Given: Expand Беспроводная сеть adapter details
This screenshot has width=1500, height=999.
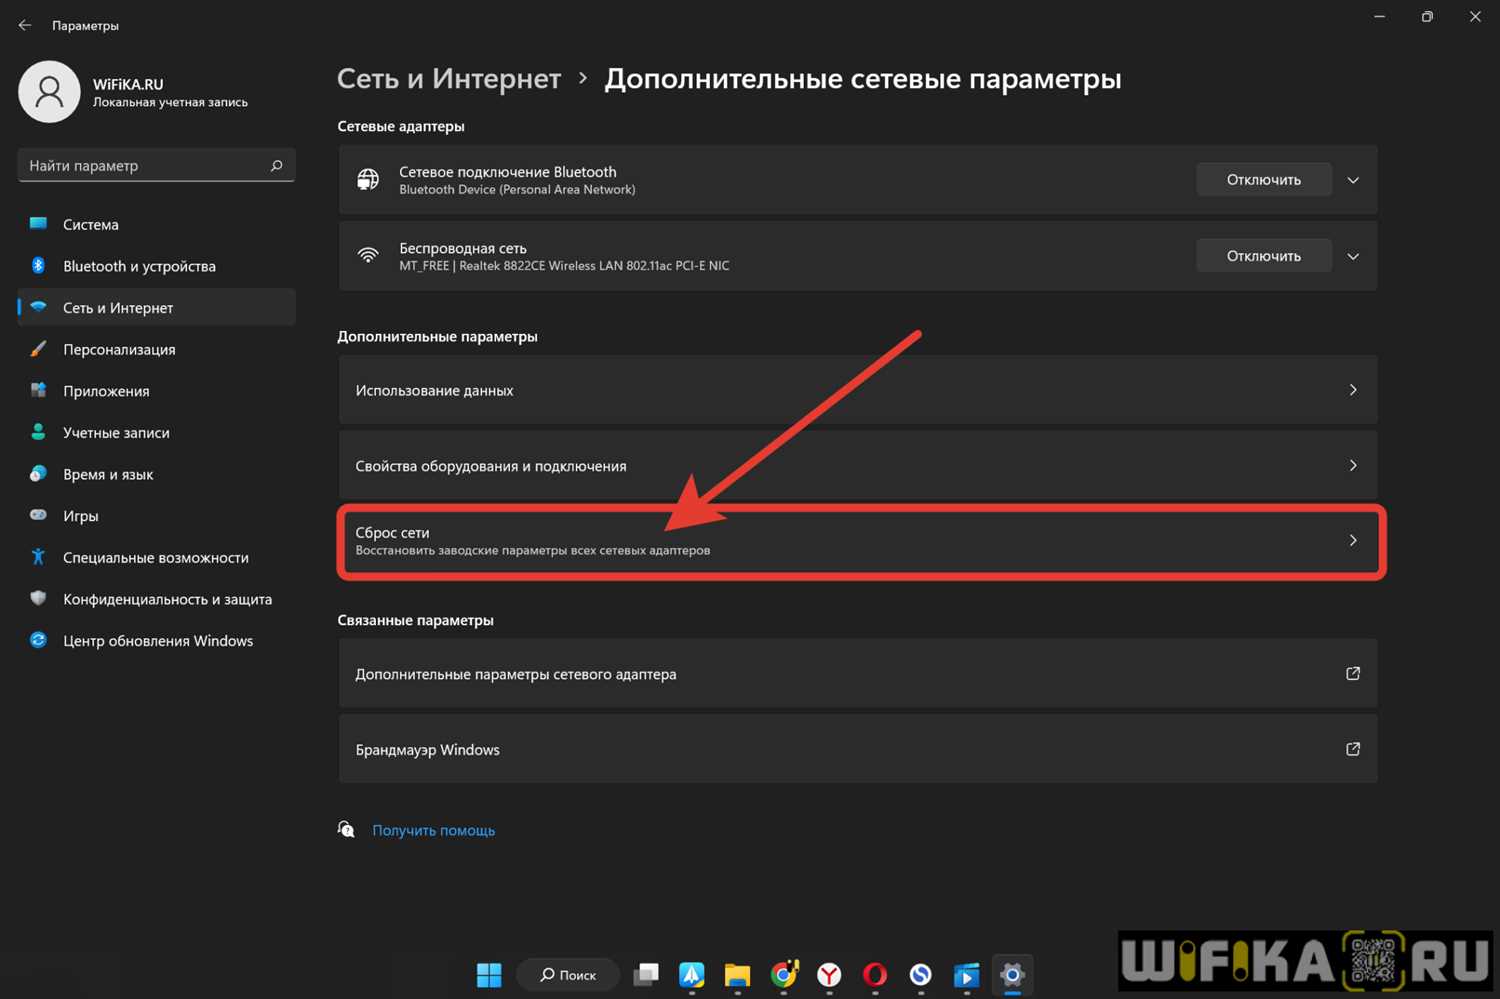Looking at the screenshot, I should pyautogui.click(x=1353, y=256).
